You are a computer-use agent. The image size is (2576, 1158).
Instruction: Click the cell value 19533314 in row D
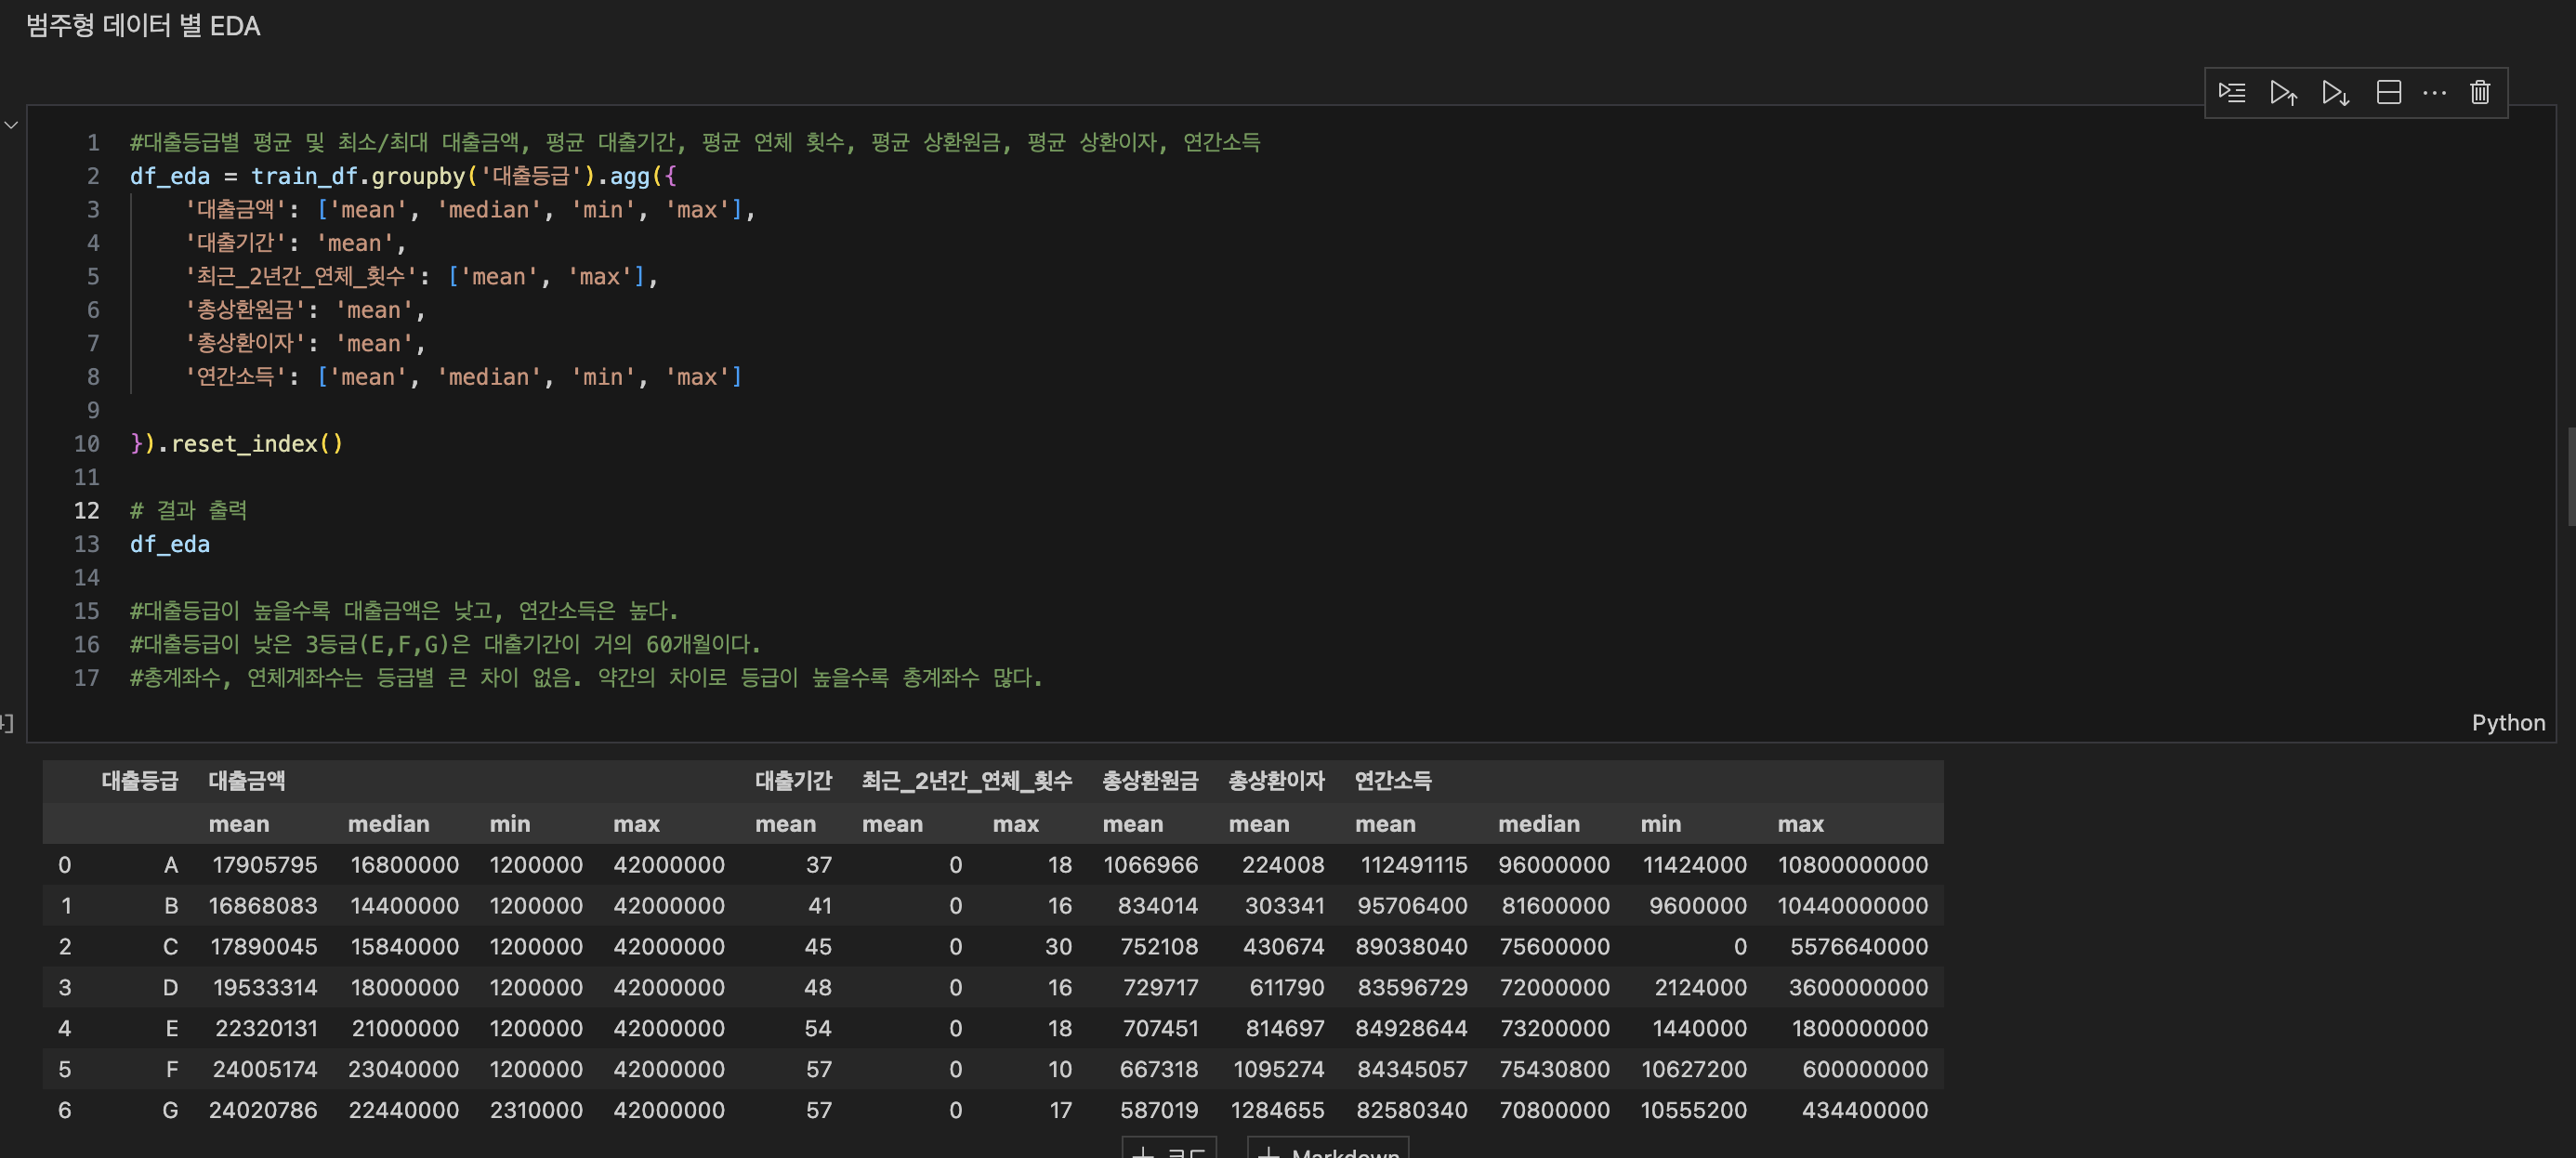click(265, 988)
